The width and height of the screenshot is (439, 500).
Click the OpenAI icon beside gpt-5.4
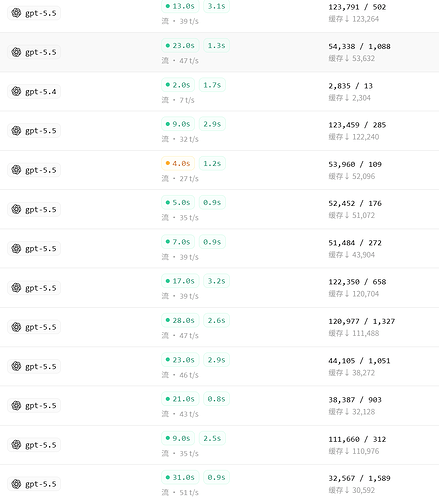point(16,91)
